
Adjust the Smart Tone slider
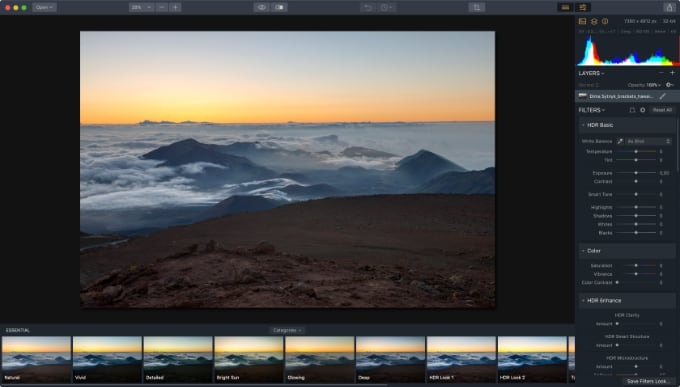636,194
